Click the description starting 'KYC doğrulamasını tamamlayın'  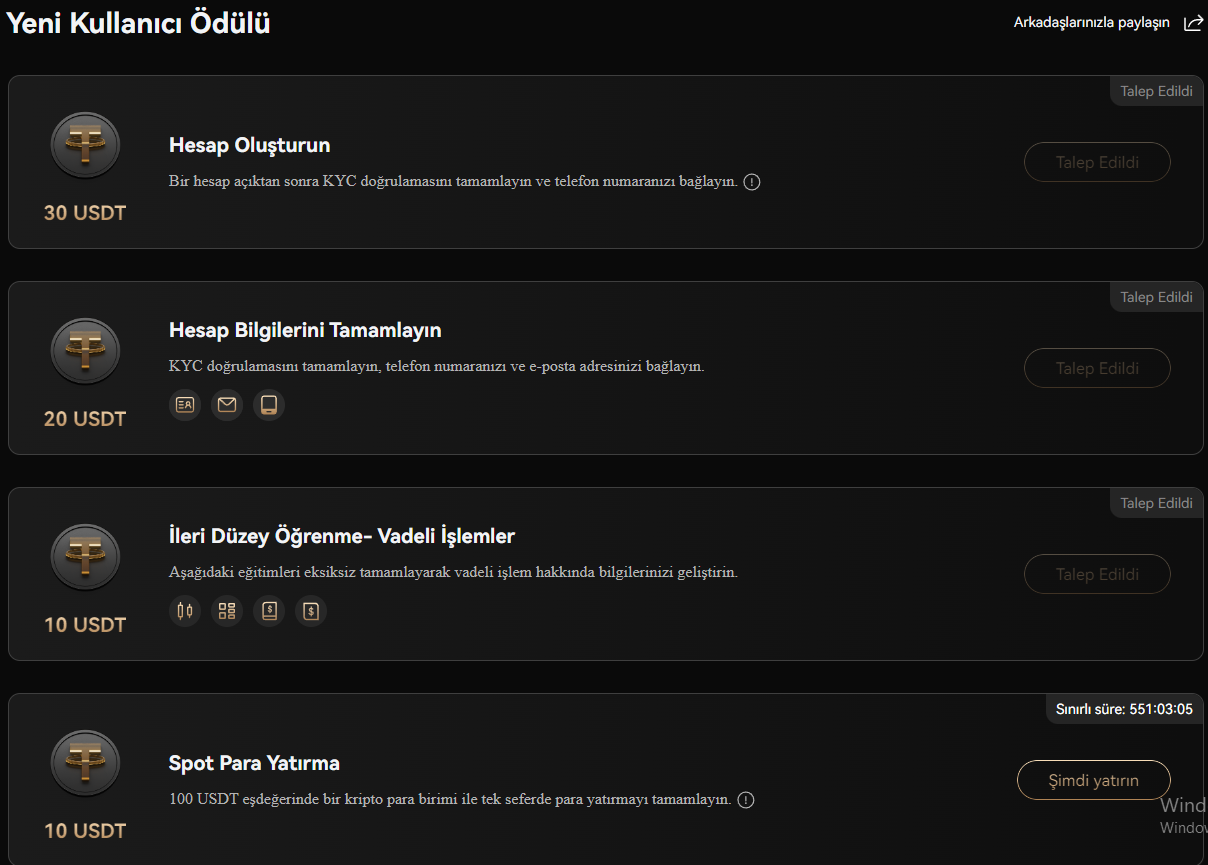(437, 366)
